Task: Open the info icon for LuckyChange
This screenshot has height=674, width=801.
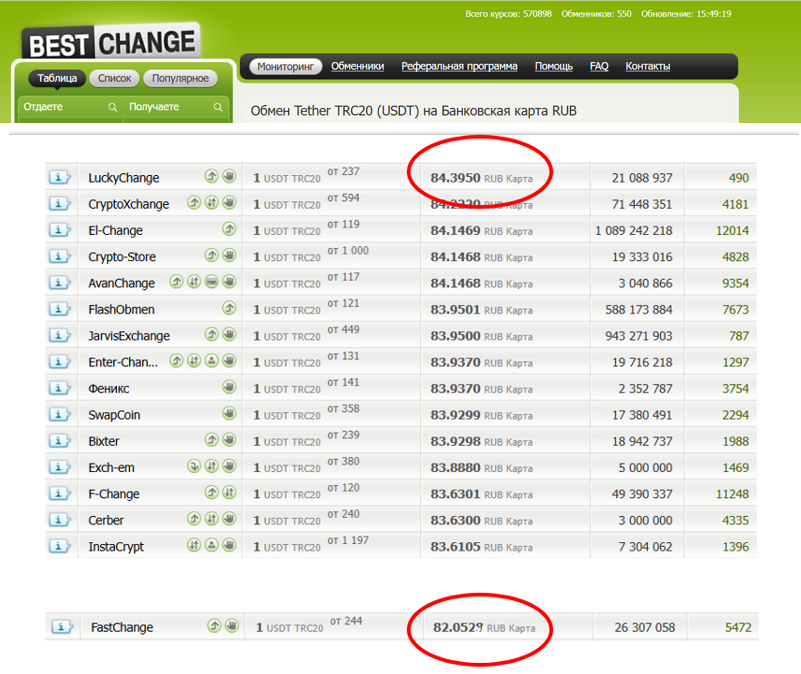Action: (59, 177)
